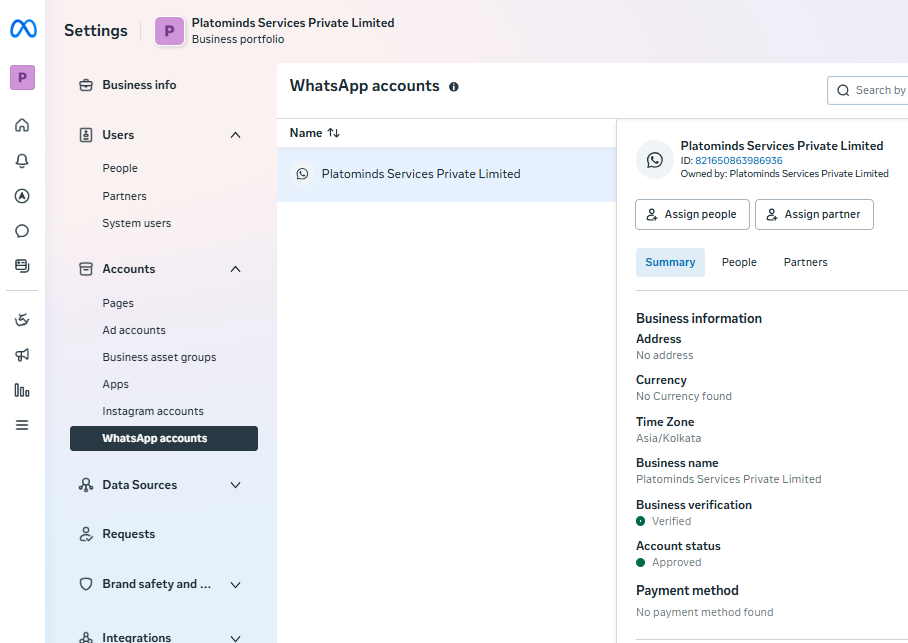The width and height of the screenshot is (908, 643).
Task: Click the Meta logo icon
Action: 23,30
